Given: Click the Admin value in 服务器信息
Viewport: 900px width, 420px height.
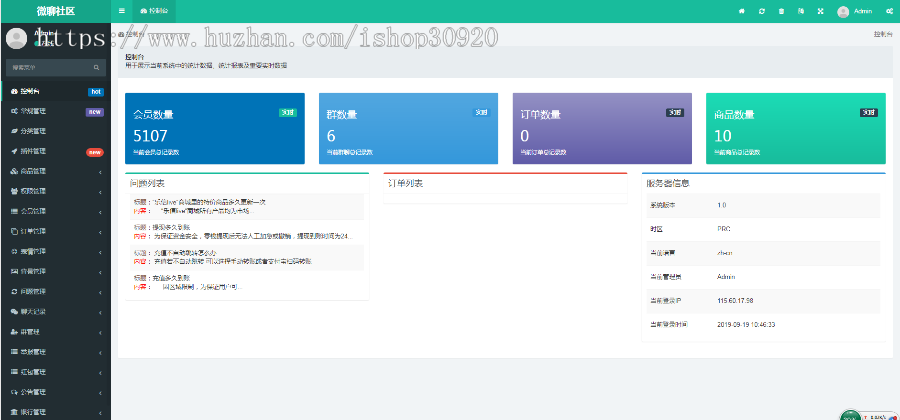Looking at the screenshot, I should pos(726,277).
